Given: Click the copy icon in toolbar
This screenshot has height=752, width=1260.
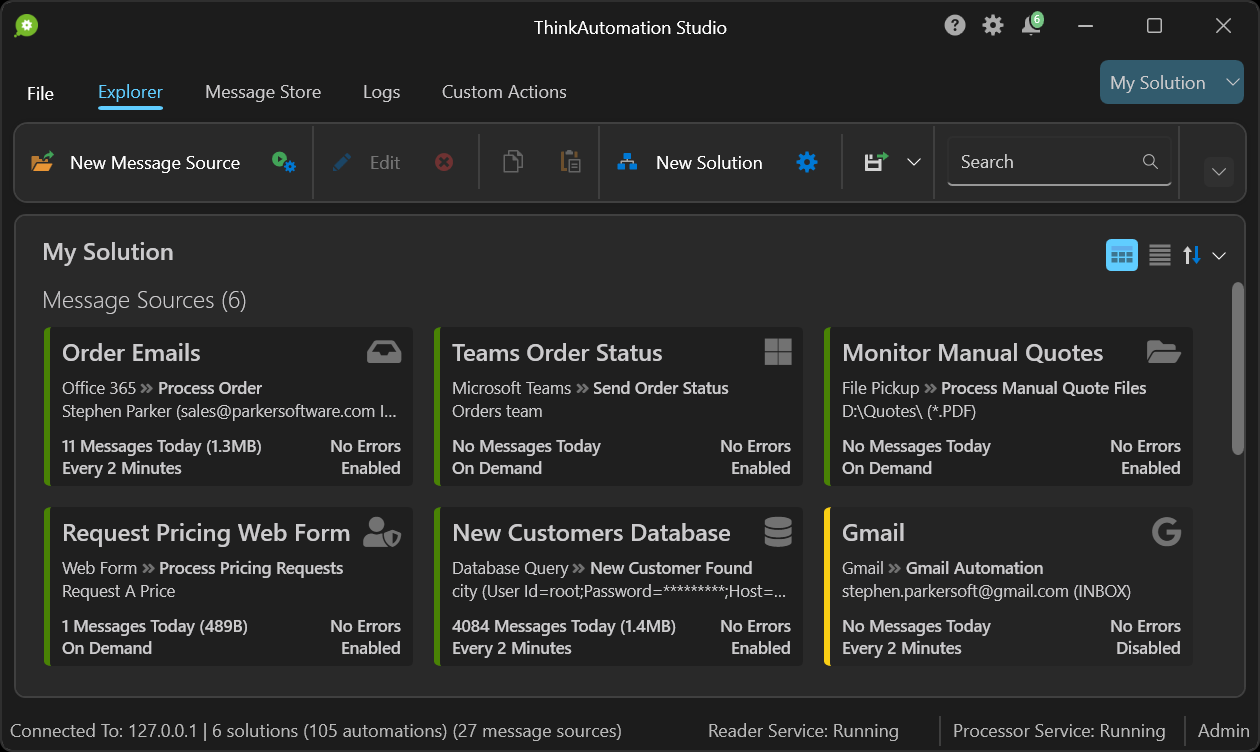Looking at the screenshot, I should (x=513, y=162).
